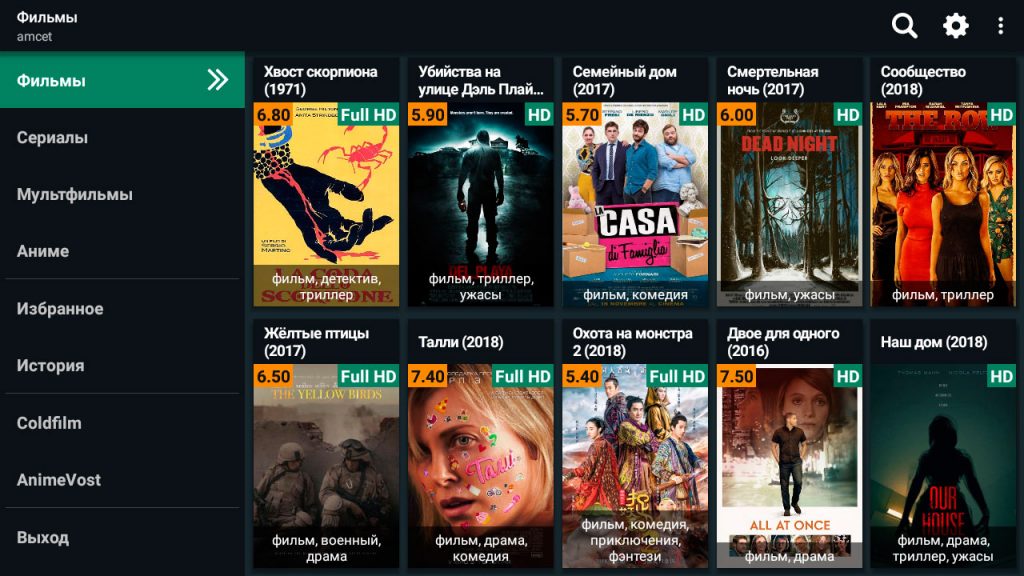Click the 7.50 rating badge on Двое для одного

tap(737, 376)
